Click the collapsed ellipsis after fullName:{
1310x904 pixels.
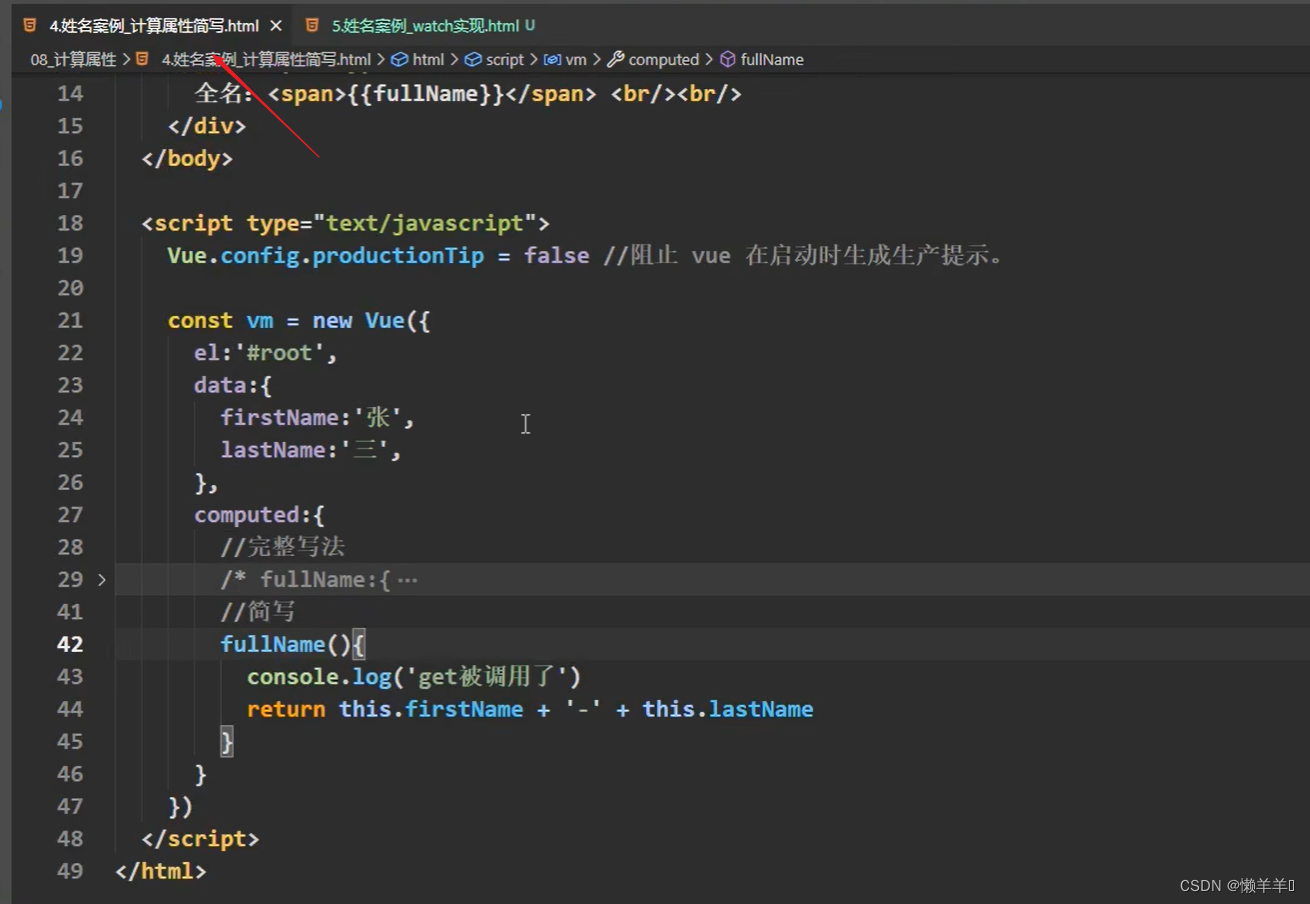tap(407, 580)
